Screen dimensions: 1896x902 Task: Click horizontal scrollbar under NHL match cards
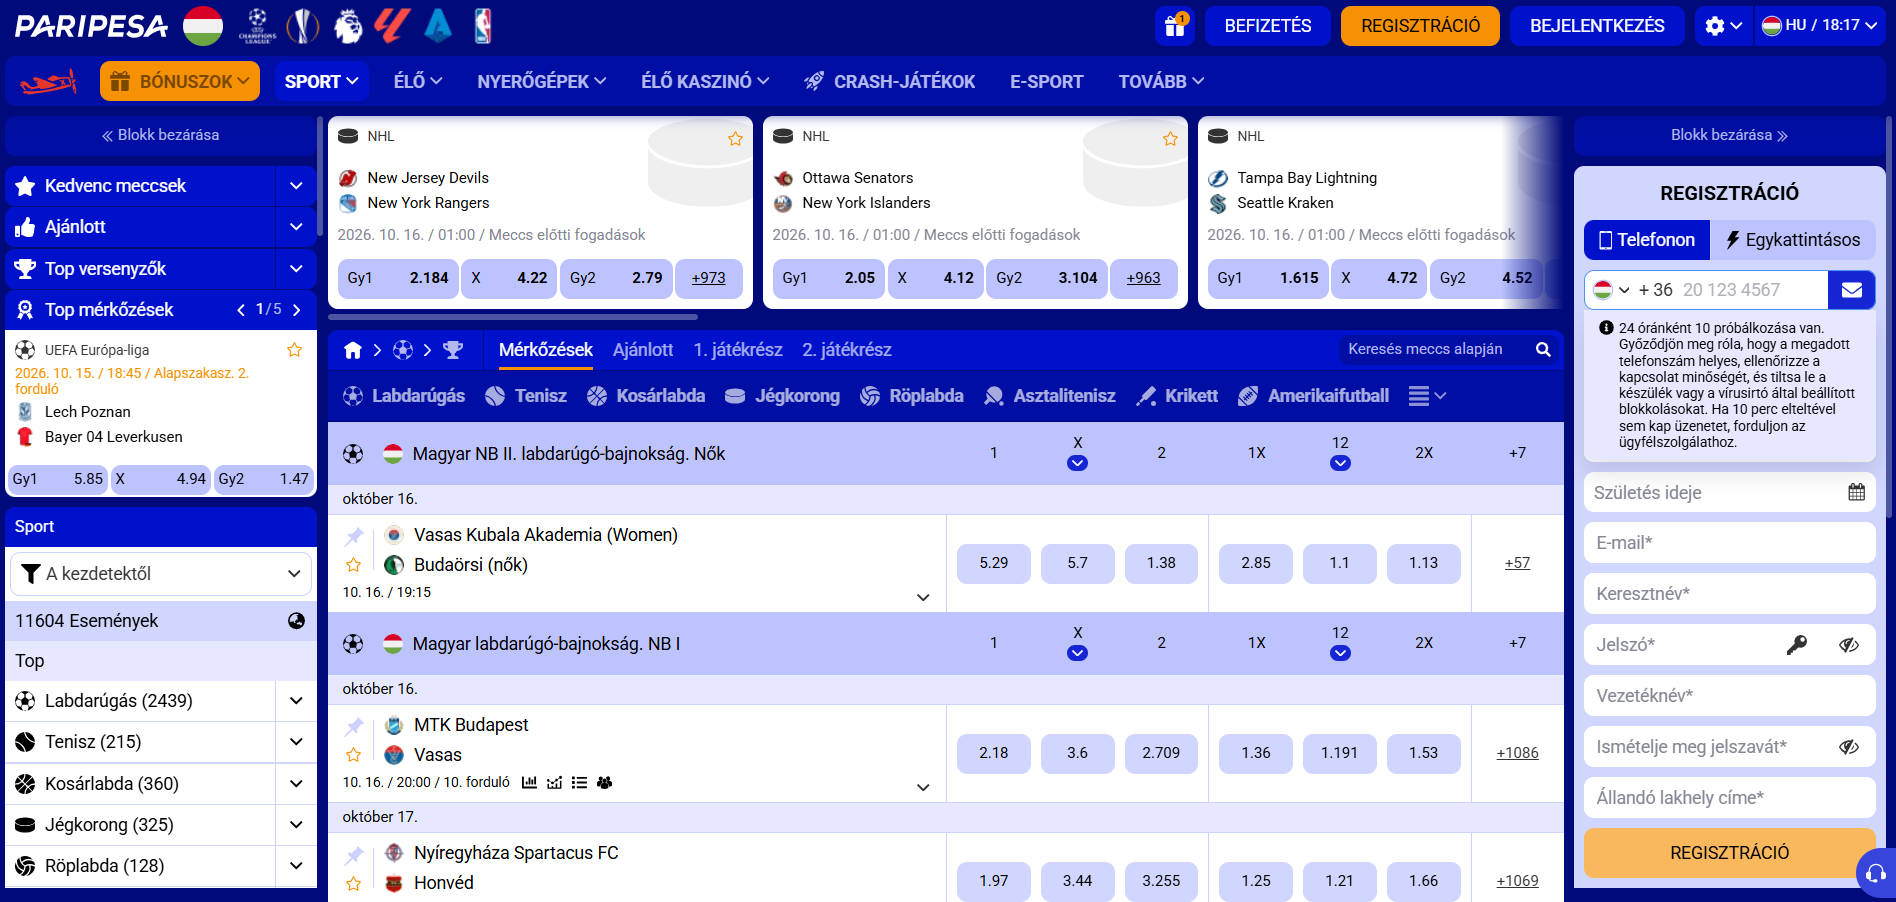514,317
